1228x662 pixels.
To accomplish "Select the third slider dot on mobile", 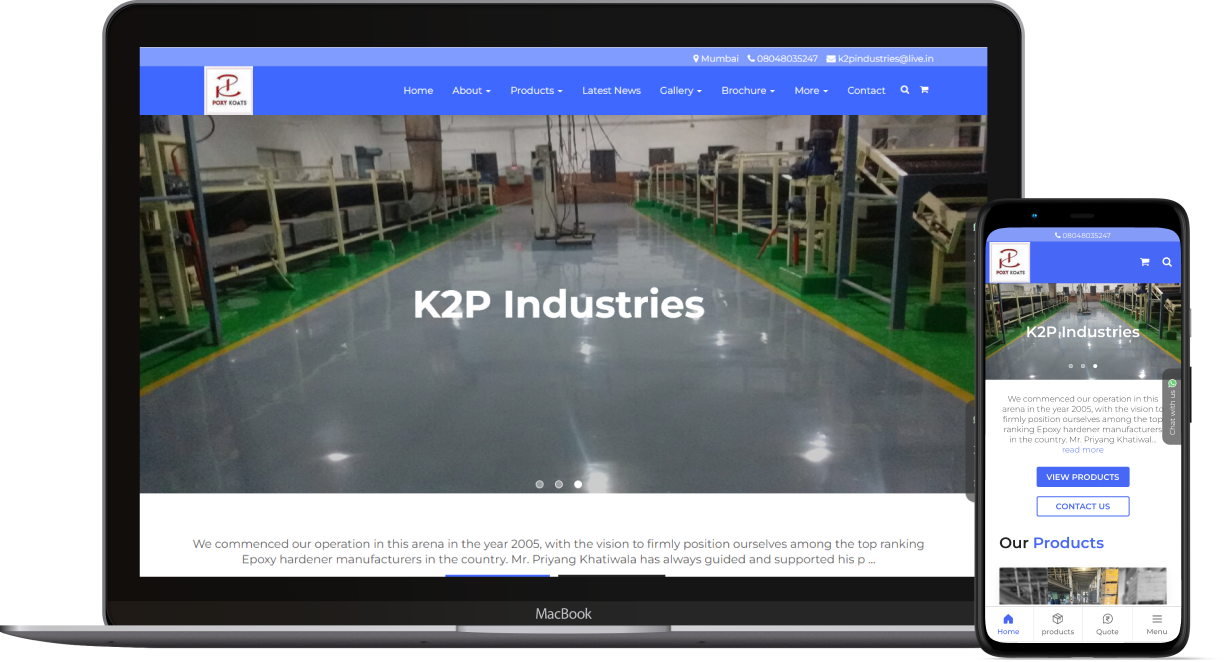I will click(1094, 366).
